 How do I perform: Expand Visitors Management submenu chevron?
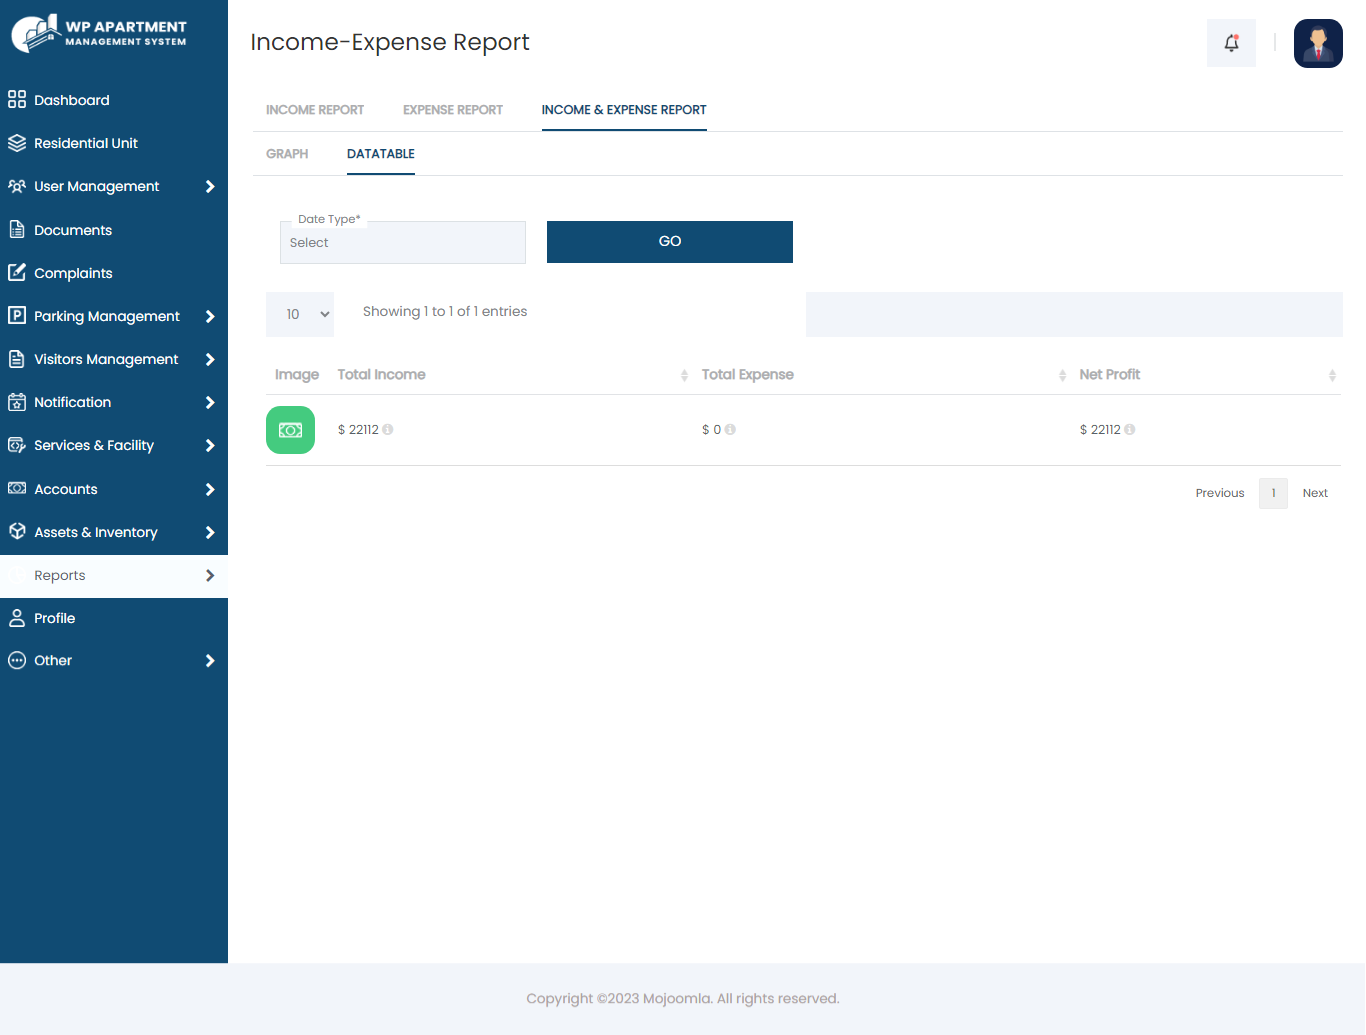[210, 359]
